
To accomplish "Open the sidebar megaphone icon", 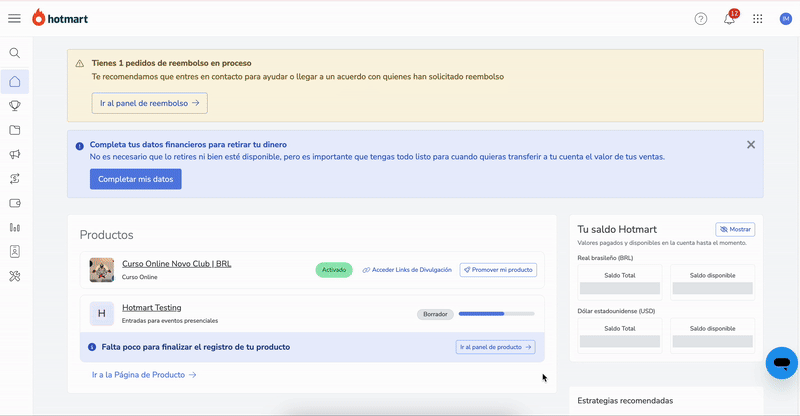I will pos(15,154).
